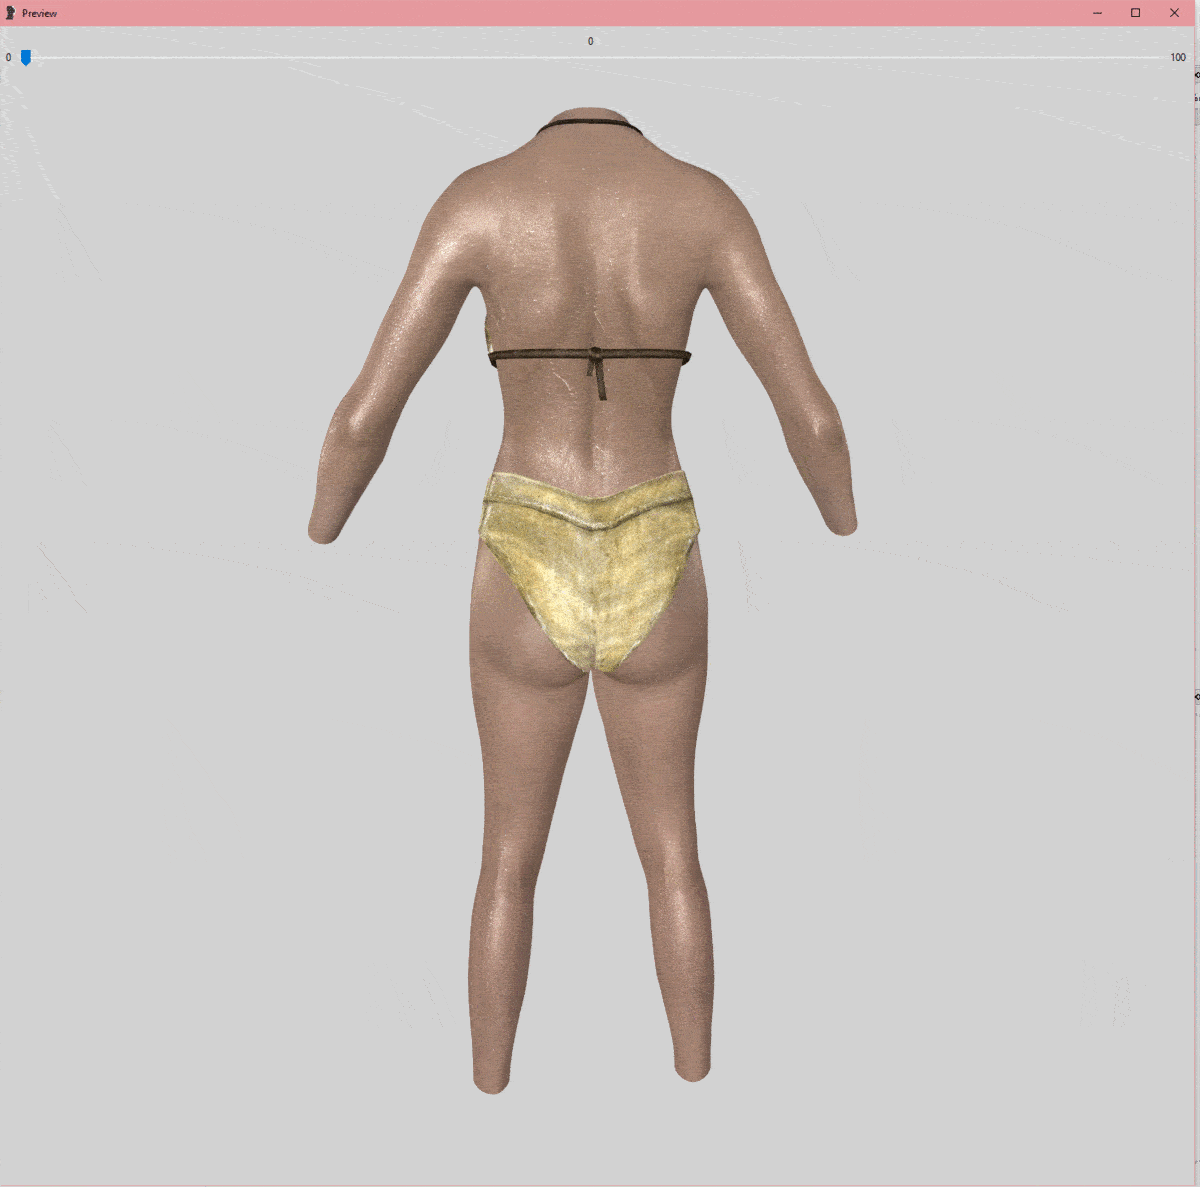Click the Preview title text
The width and height of the screenshot is (1200, 1187).
click(x=40, y=14)
